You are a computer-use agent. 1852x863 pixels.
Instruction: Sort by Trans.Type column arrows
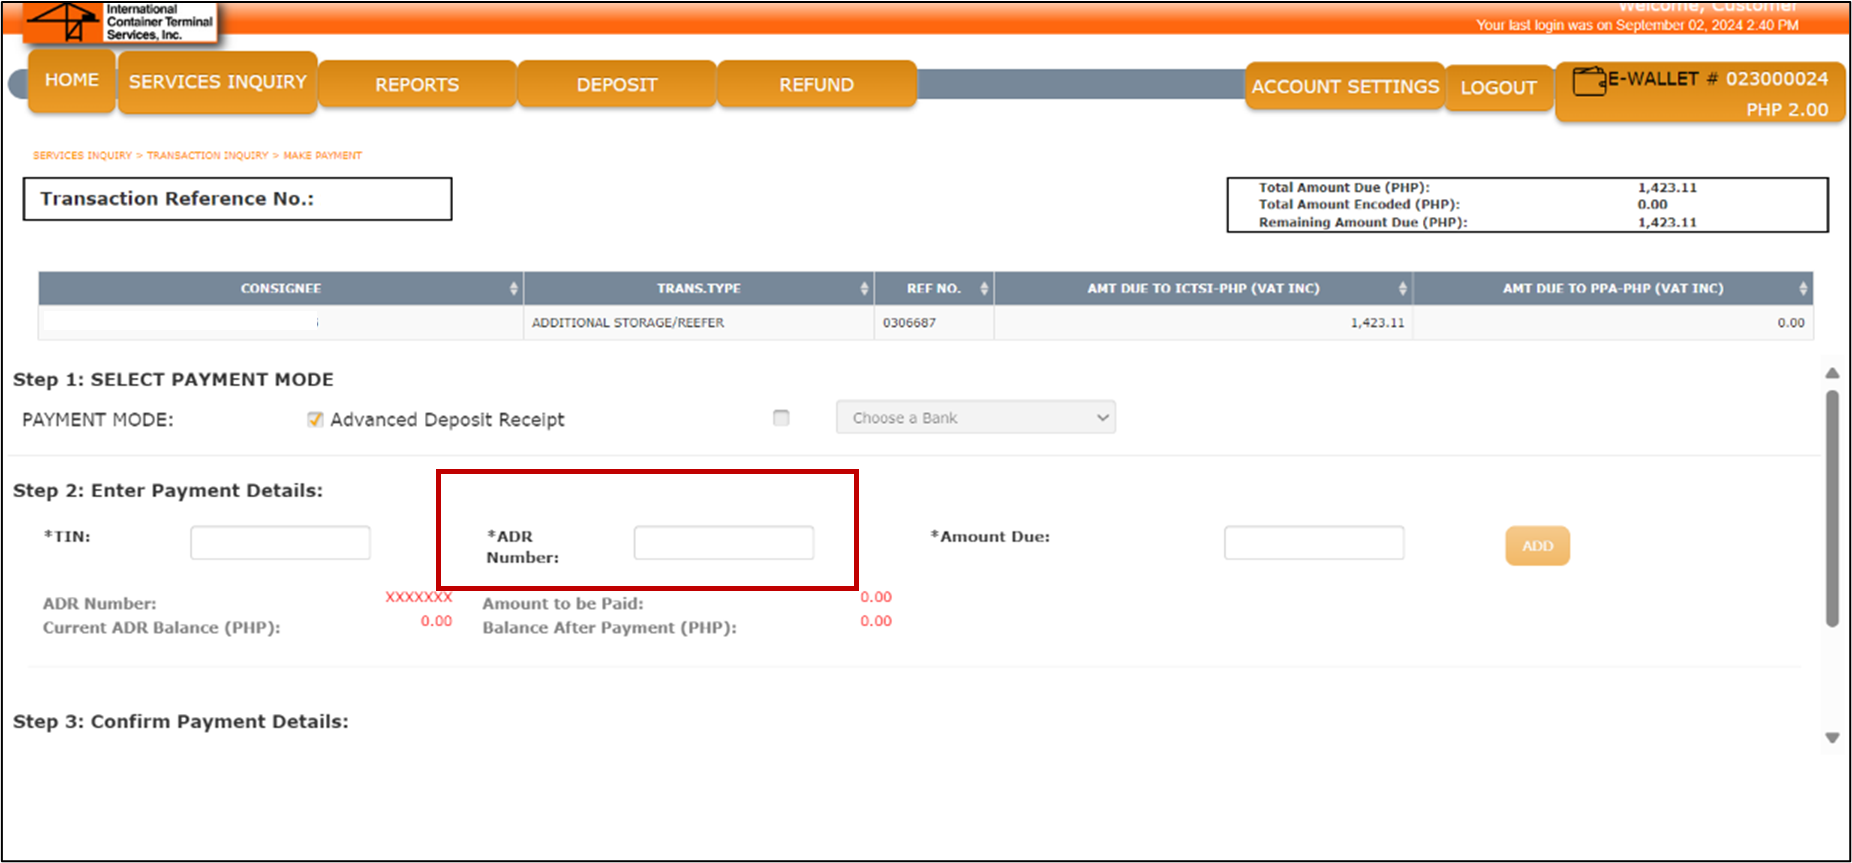coord(864,289)
